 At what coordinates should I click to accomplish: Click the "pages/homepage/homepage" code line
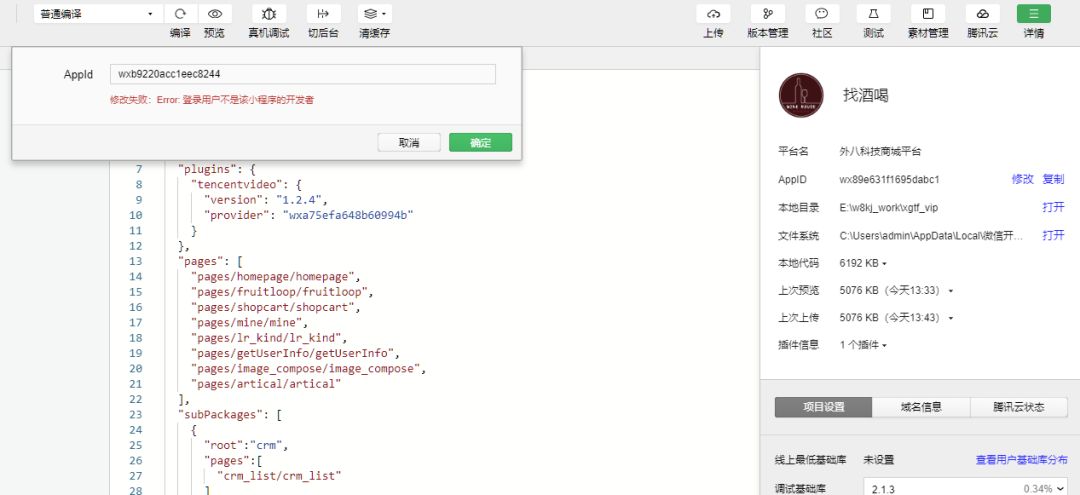[276, 277]
